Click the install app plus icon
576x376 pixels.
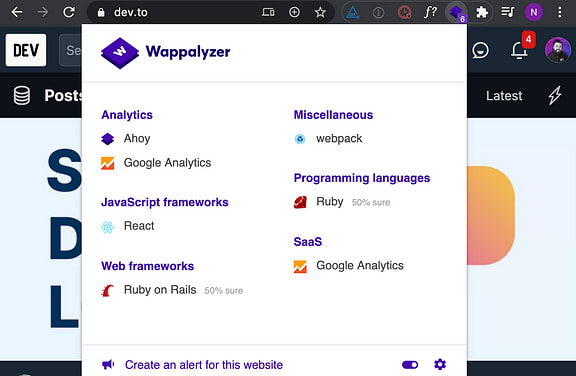point(294,12)
